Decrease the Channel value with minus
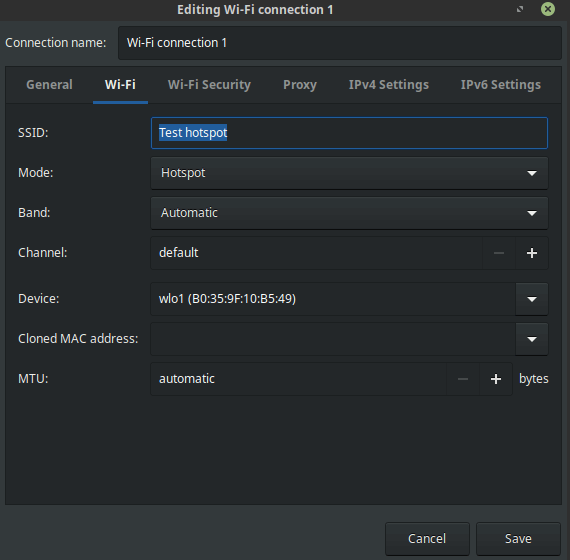Screen dimensions: 570x560 pyautogui.click(x=499, y=253)
